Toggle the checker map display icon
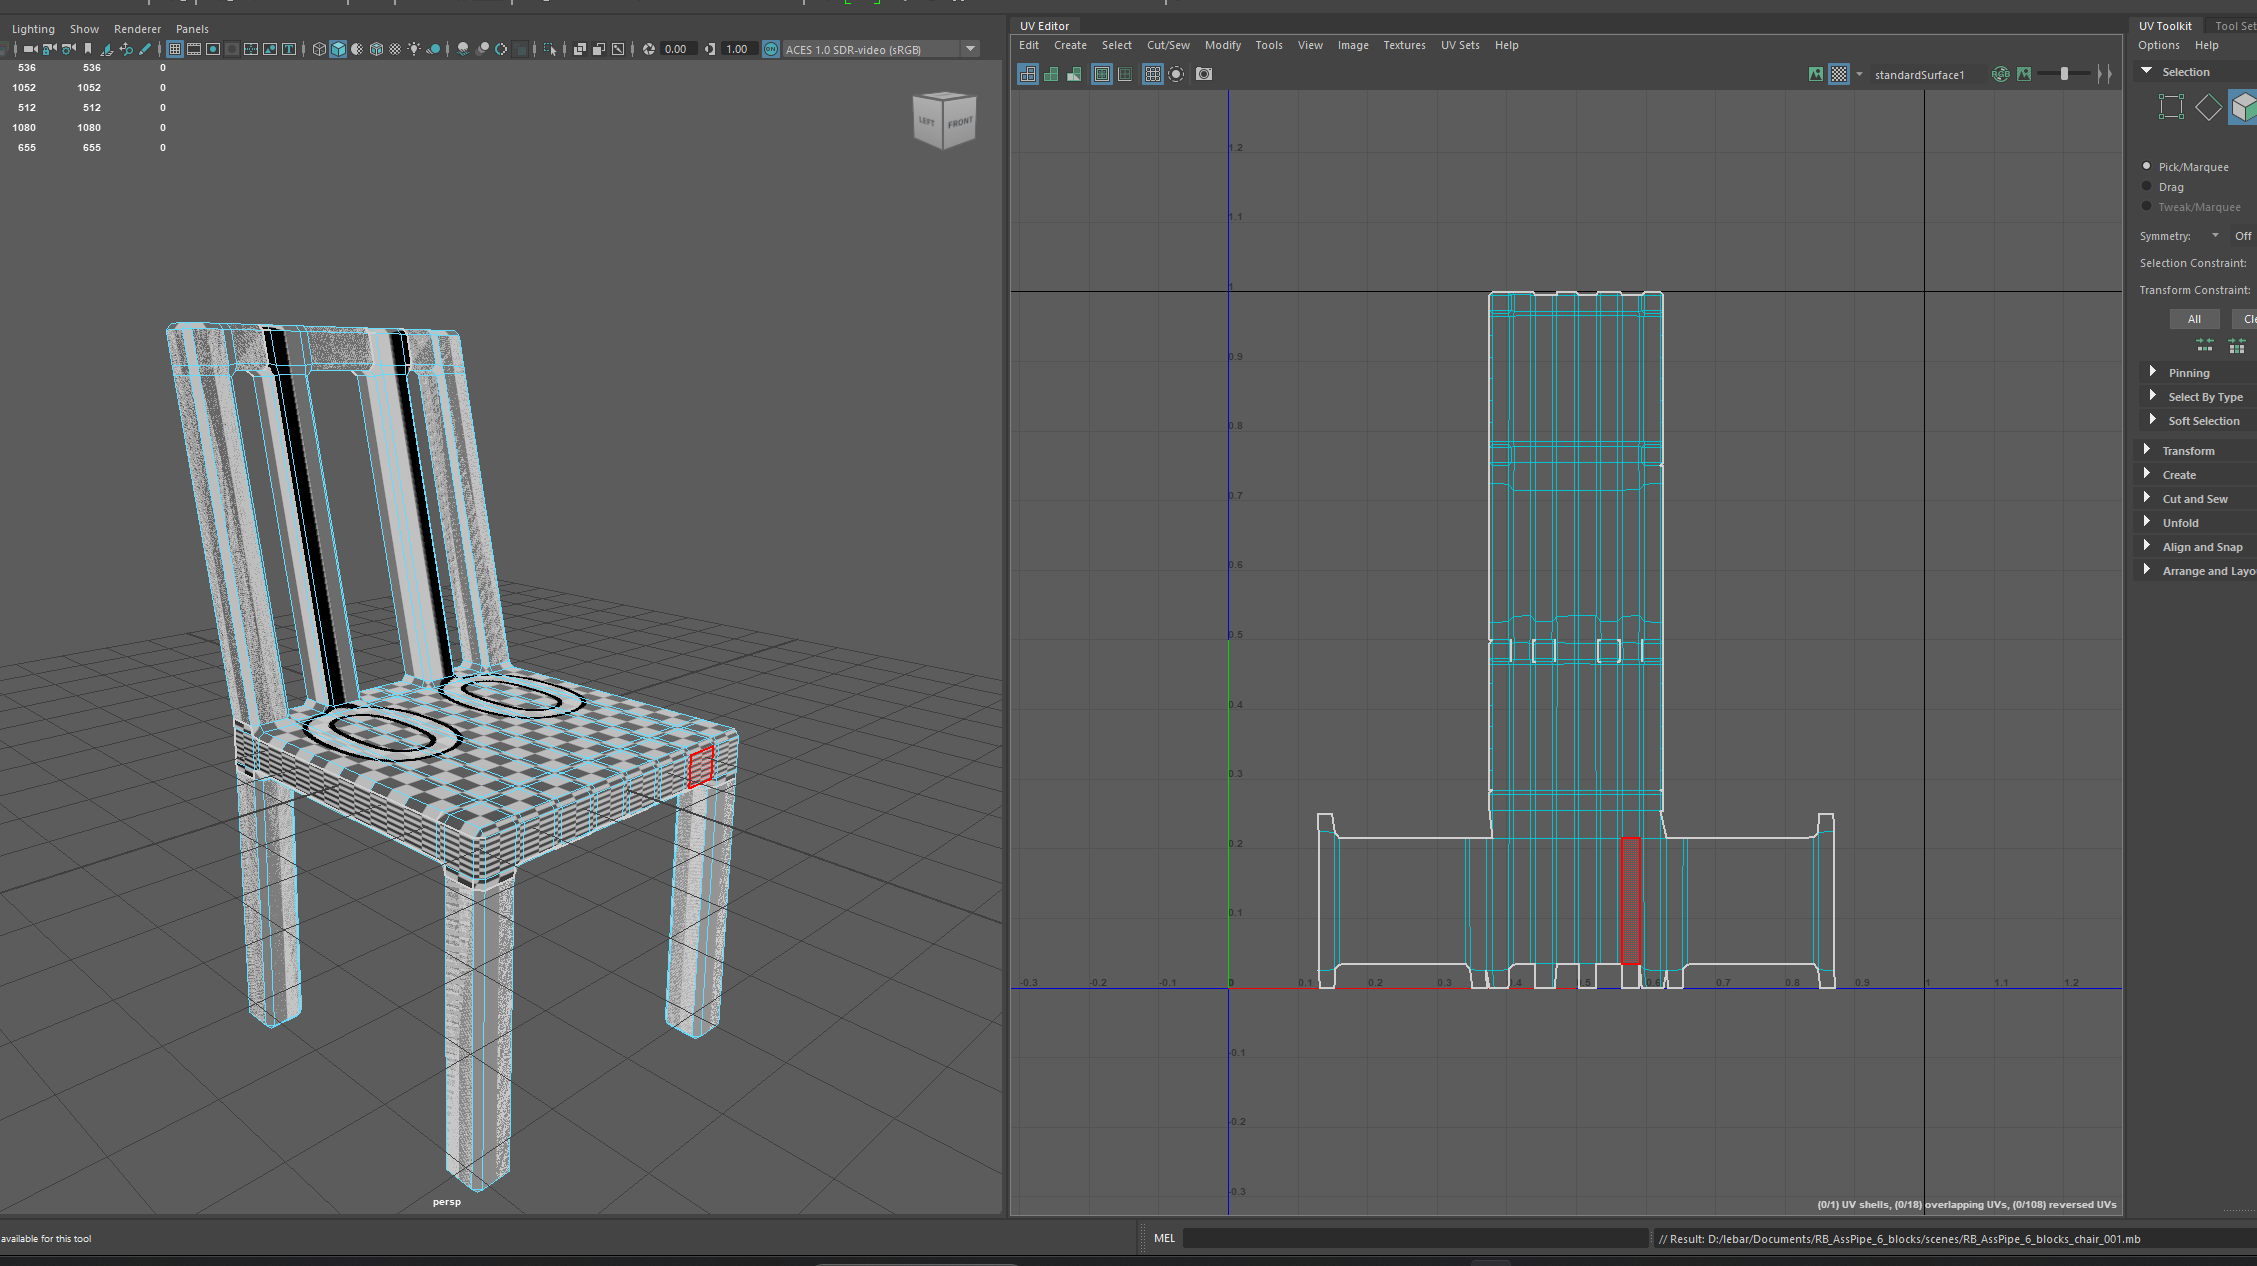2257x1266 pixels. tap(1839, 74)
